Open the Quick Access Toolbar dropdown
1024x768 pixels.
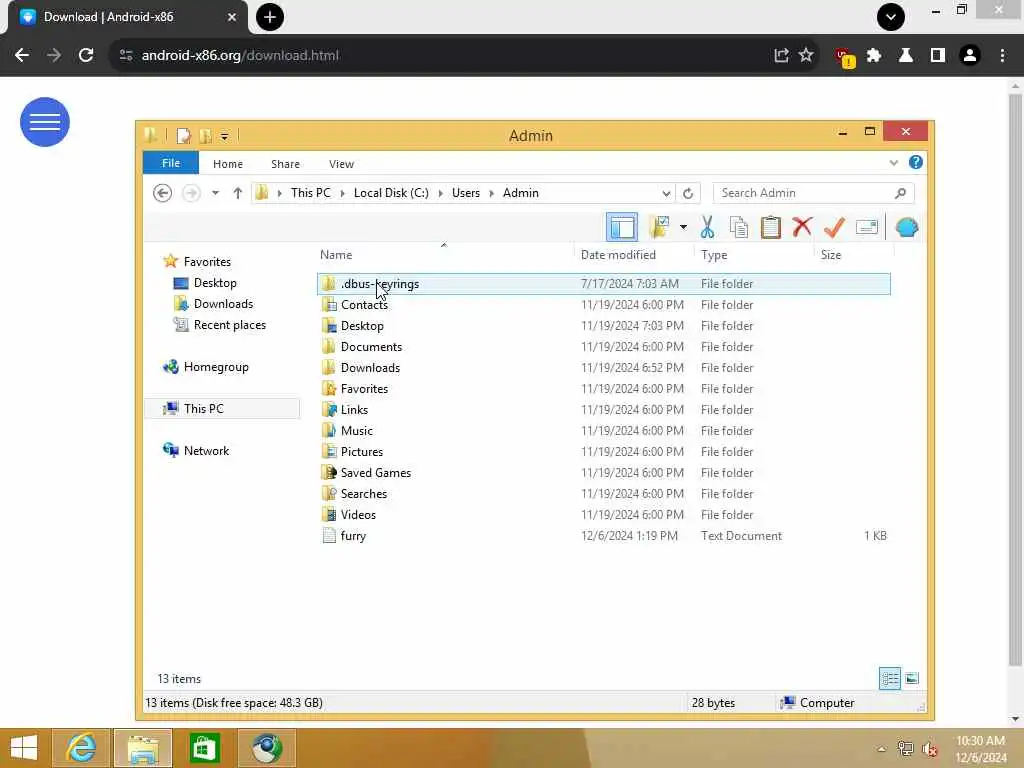[x=224, y=136]
